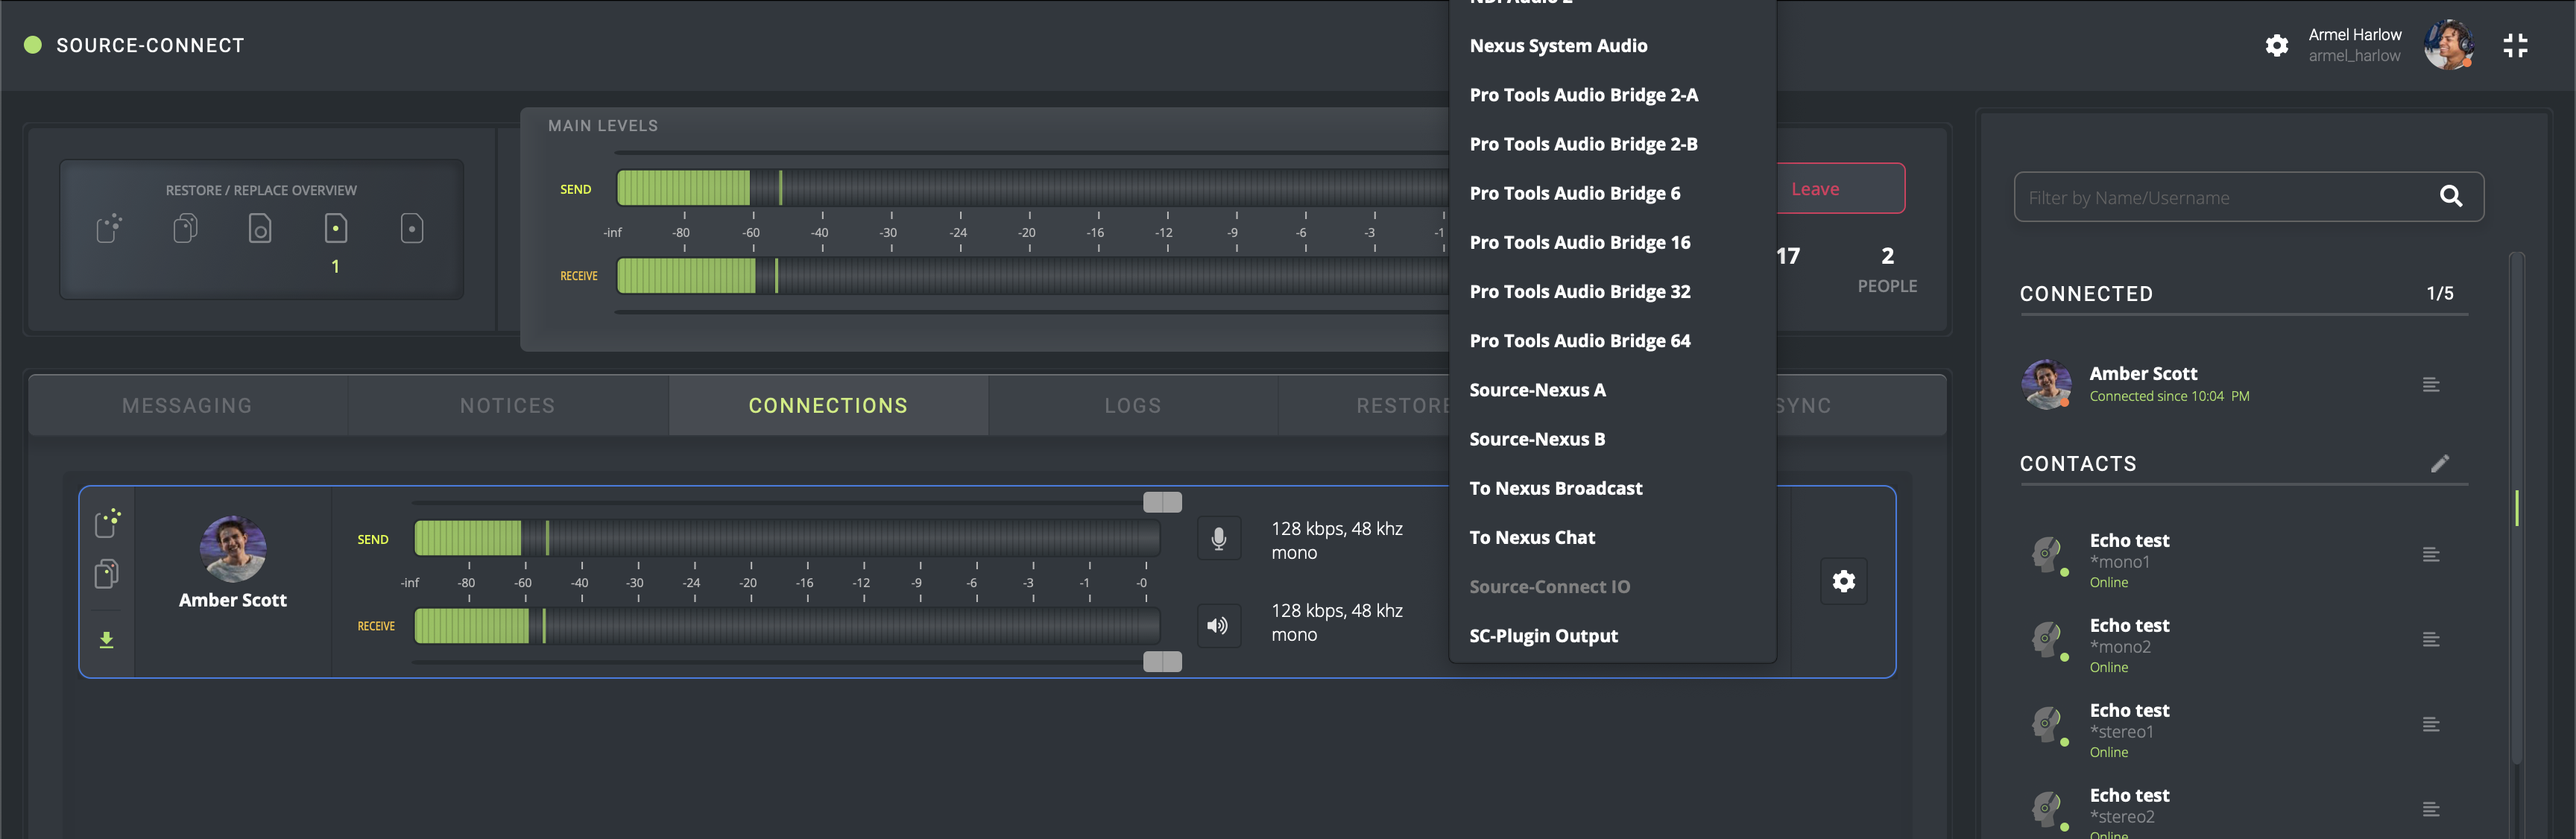Viewport: 2576px width, 839px height.
Task: Open the Logs tab
Action: coord(1132,406)
